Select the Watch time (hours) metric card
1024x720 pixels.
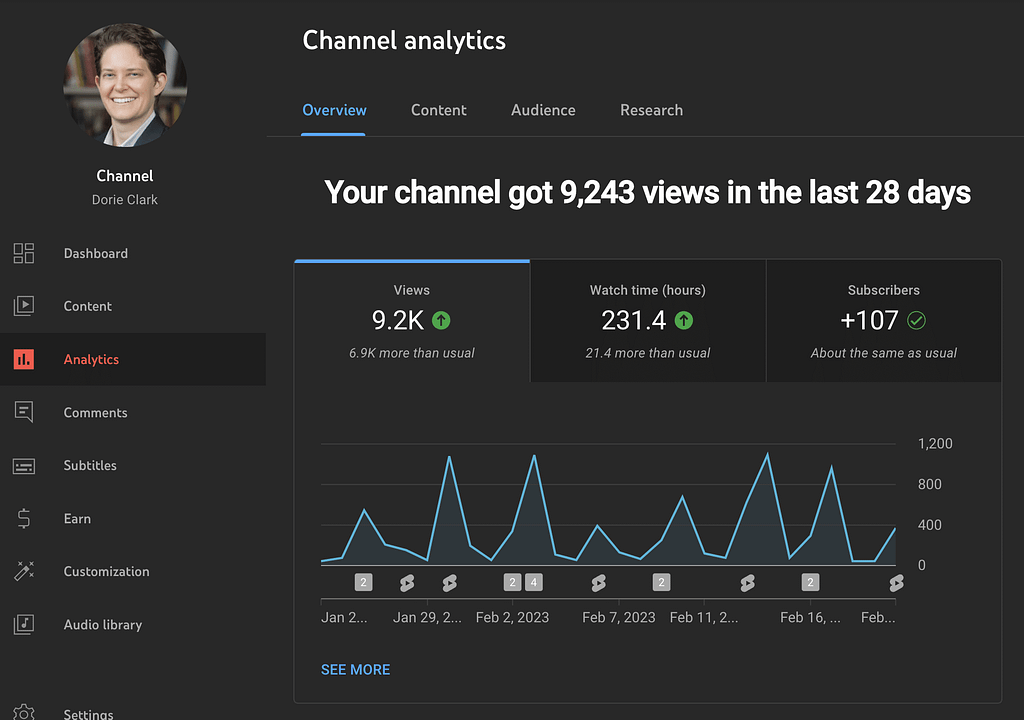(x=648, y=321)
